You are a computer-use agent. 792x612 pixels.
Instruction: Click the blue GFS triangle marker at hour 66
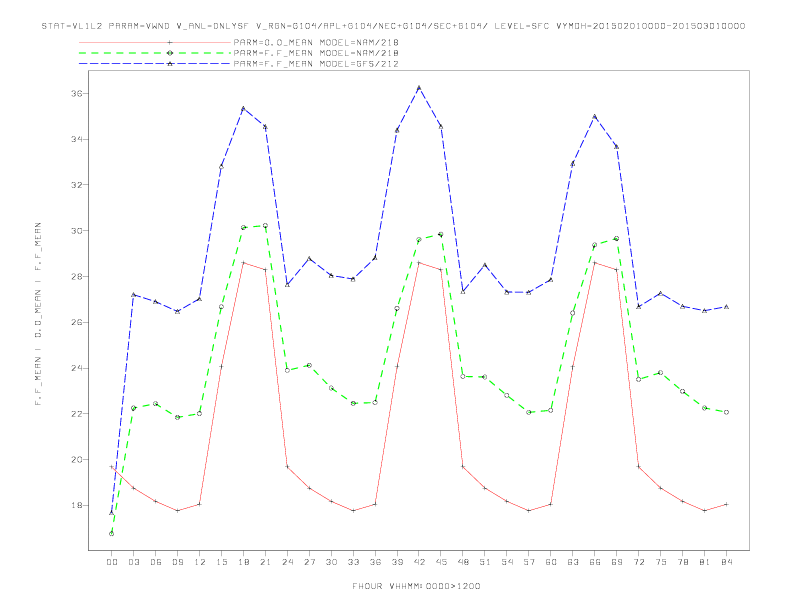point(595,117)
